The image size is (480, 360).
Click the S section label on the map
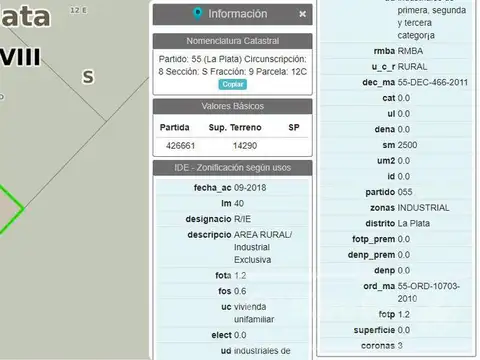pyautogui.click(x=88, y=77)
